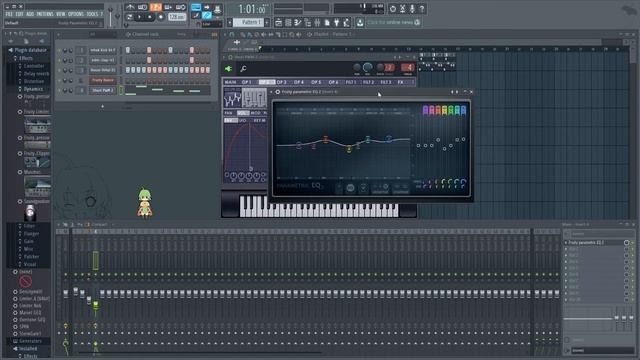
Task: Click the microphone recording icon
Action: coord(412,9)
